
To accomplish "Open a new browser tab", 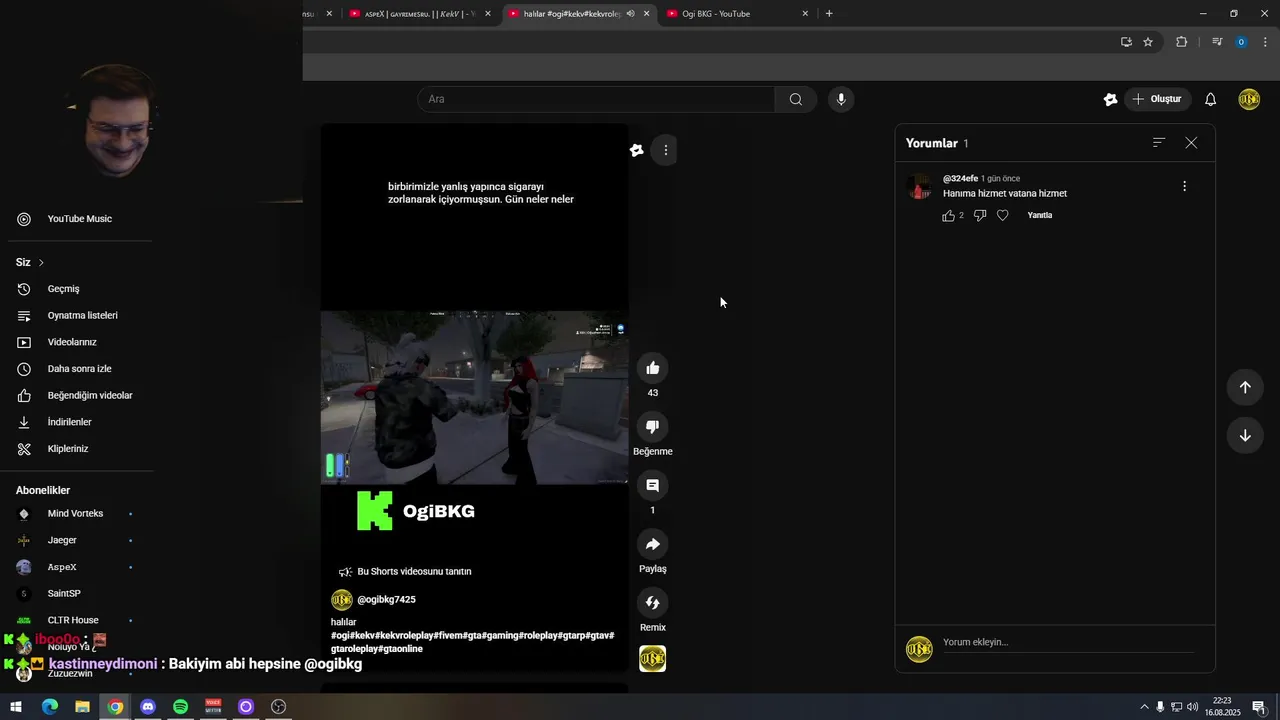I will point(829,14).
